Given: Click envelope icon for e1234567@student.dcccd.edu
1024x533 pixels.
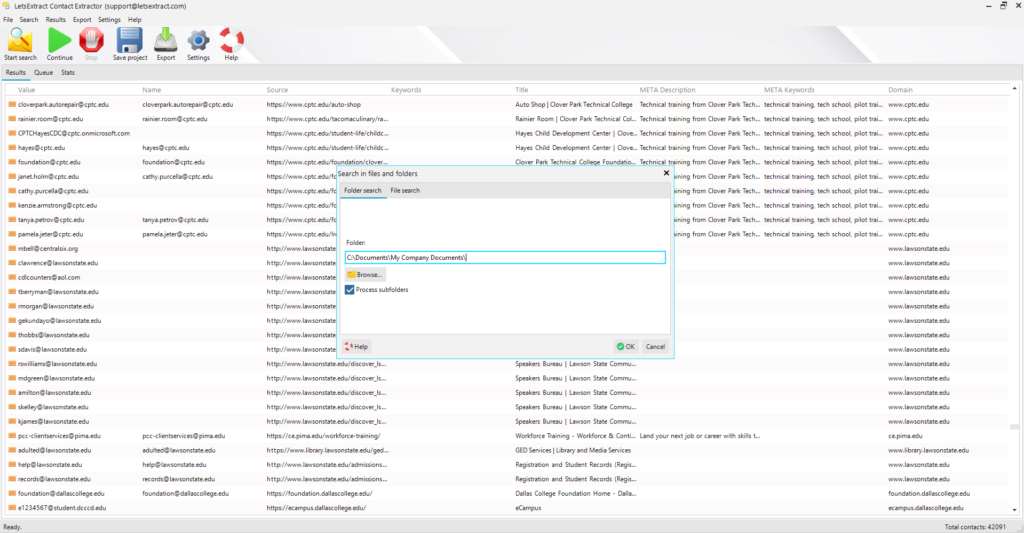Looking at the screenshot, I should coord(12,508).
